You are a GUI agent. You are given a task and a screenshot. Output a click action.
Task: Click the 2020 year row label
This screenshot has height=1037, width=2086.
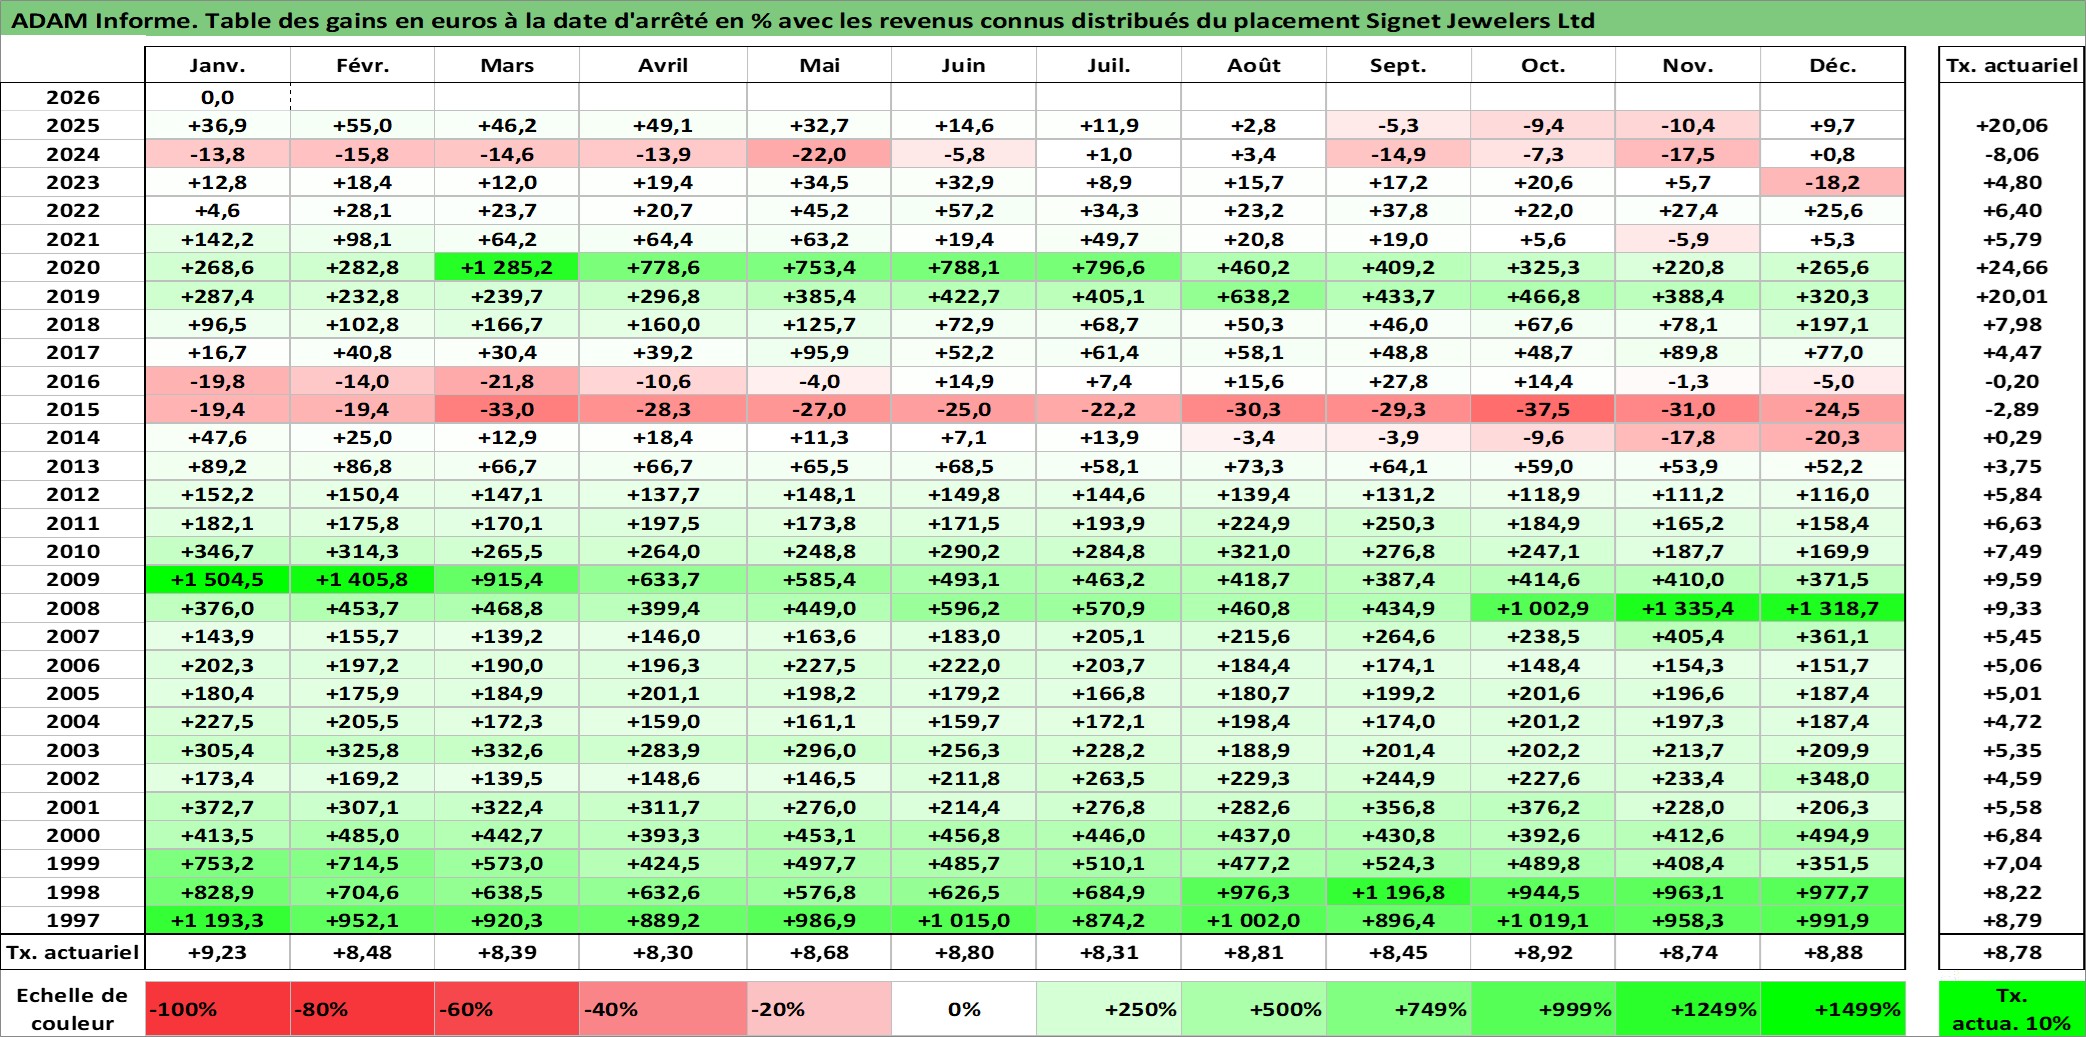pos(73,267)
